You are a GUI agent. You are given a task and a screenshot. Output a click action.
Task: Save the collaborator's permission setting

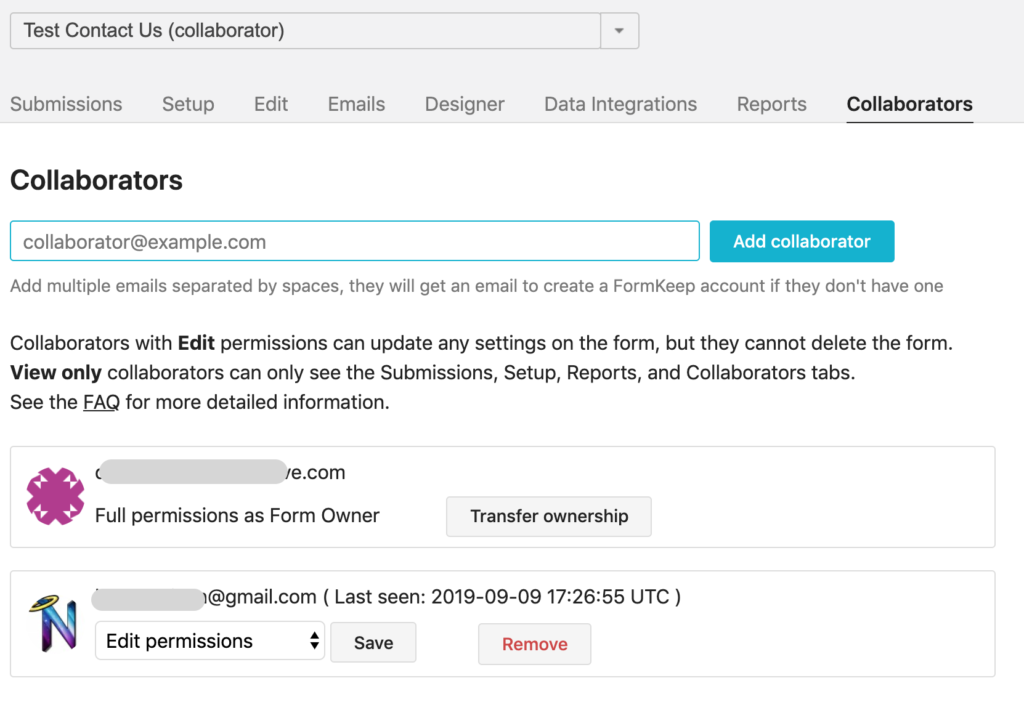click(373, 643)
